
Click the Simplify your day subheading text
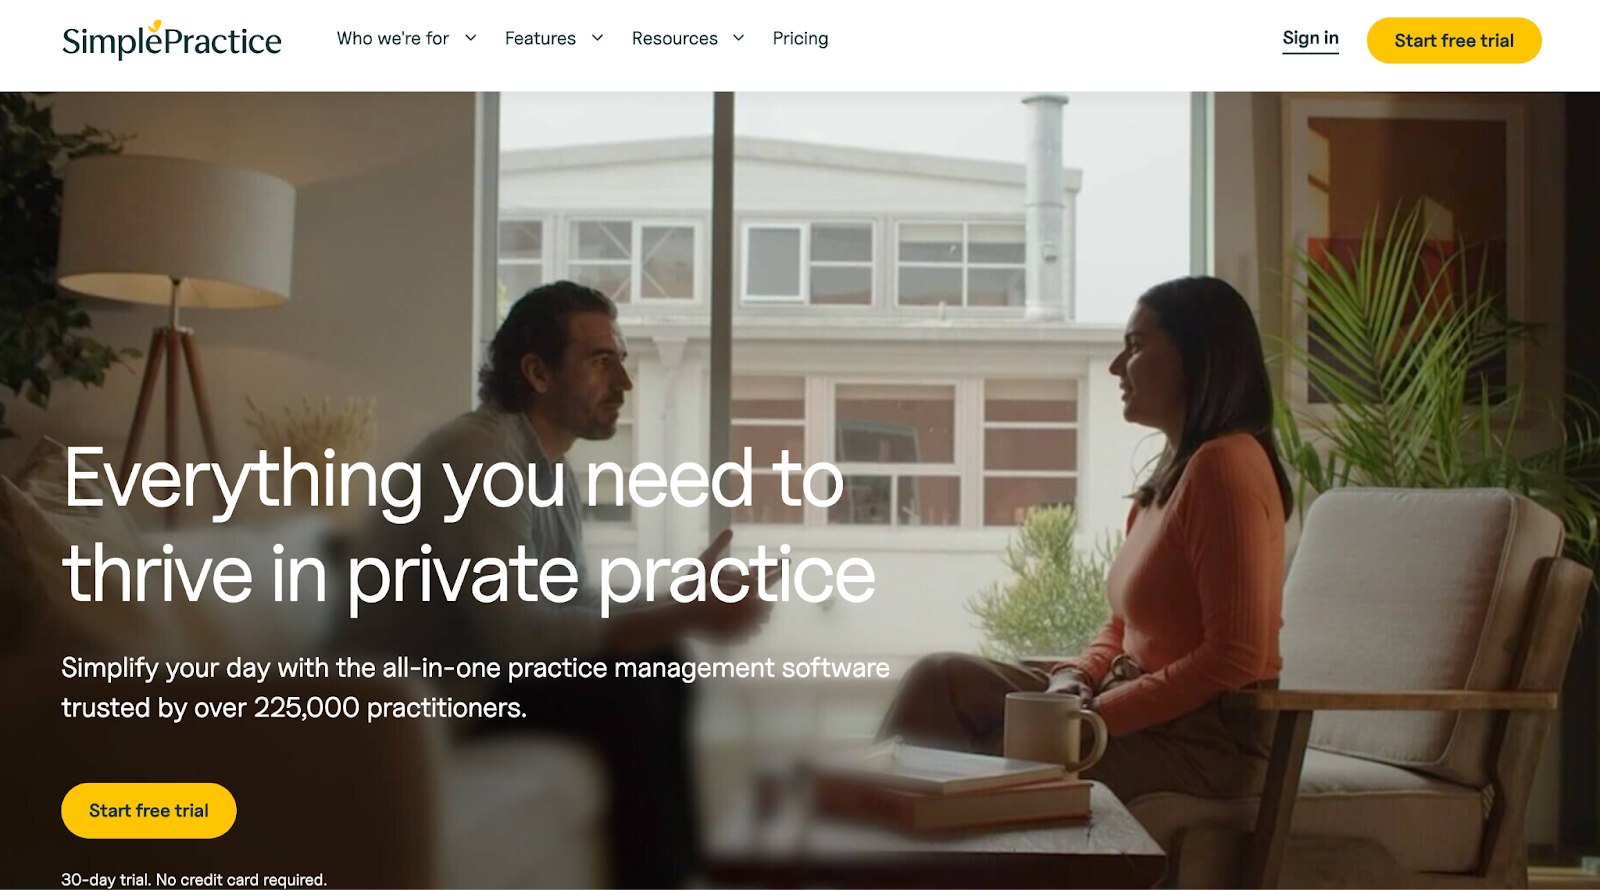pyautogui.click(x=476, y=687)
